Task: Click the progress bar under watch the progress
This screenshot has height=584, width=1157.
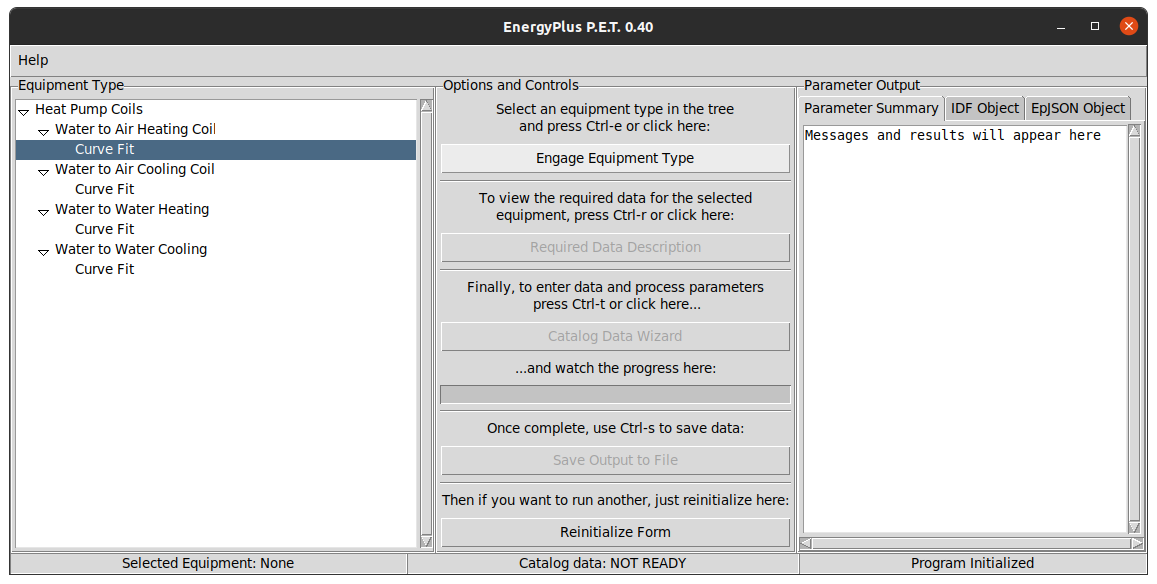Action: pyautogui.click(x=615, y=394)
